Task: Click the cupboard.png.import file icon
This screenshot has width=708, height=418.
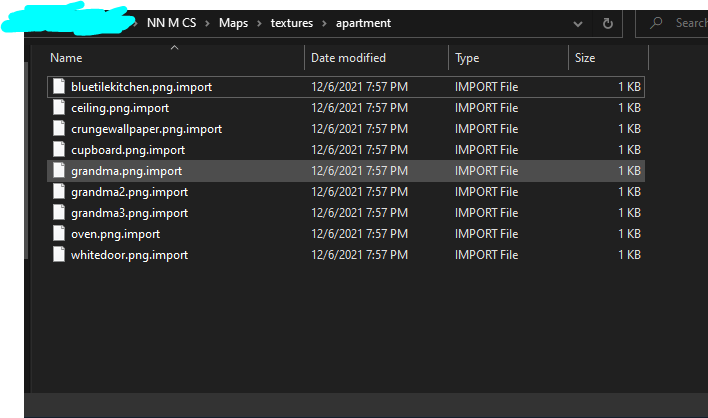Action: pyautogui.click(x=60, y=150)
